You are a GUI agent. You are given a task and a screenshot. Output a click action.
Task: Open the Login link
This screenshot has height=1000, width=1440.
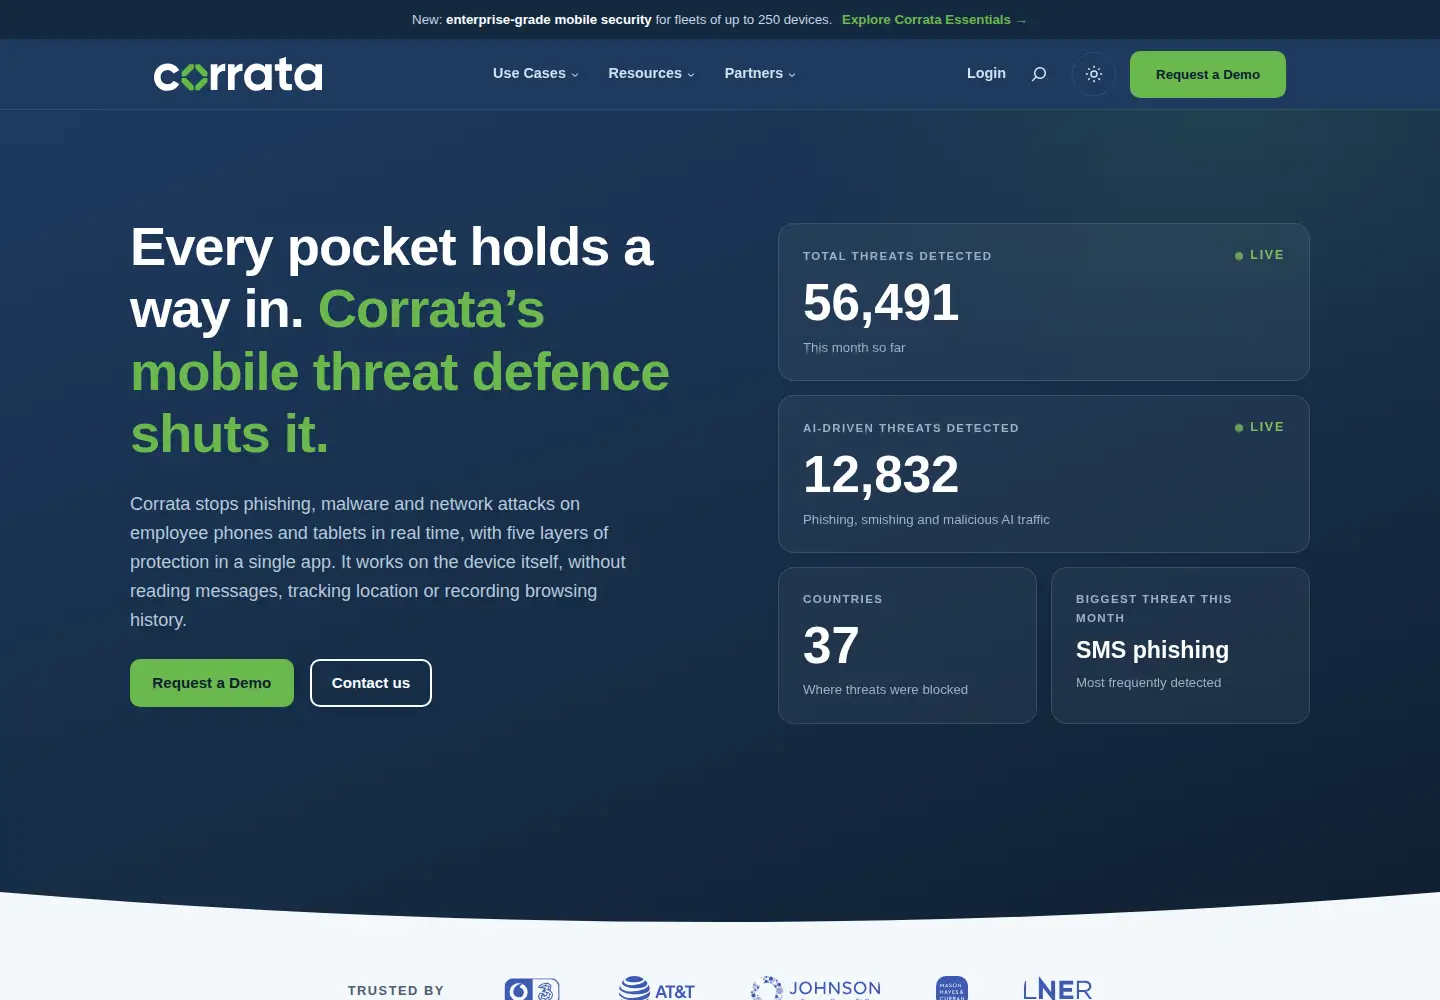point(986,73)
